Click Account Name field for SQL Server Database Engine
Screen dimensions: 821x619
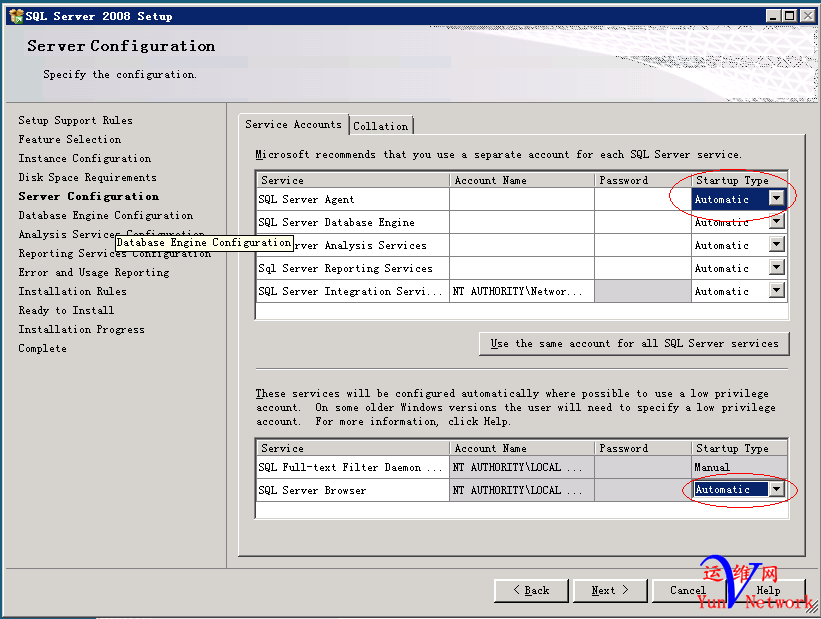pos(522,222)
